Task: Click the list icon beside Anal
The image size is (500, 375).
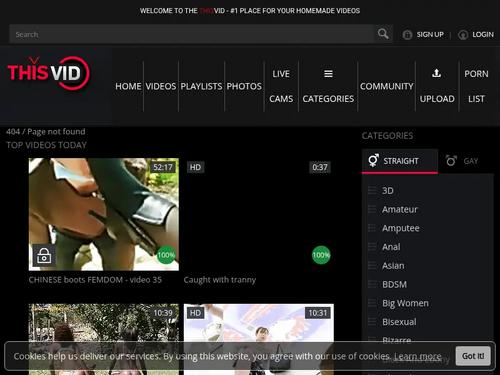Action: click(x=372, y=247)
